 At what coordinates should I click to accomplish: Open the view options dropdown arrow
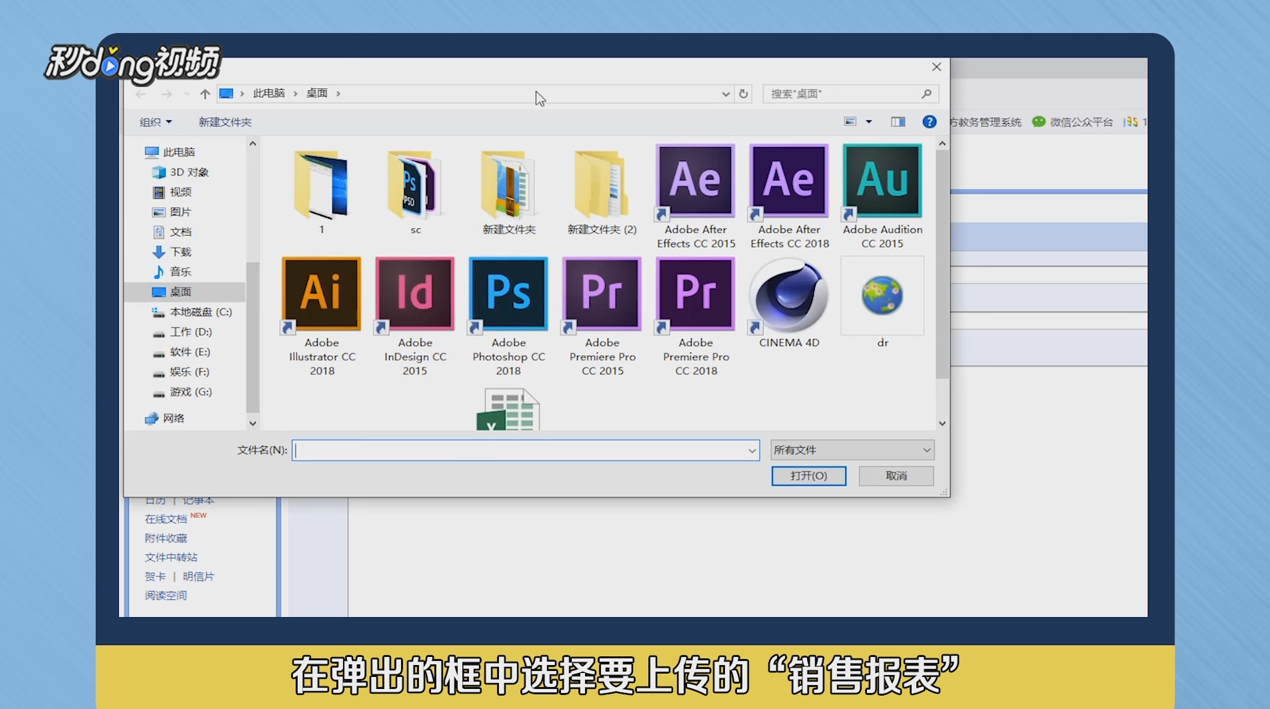pos(868,122)
